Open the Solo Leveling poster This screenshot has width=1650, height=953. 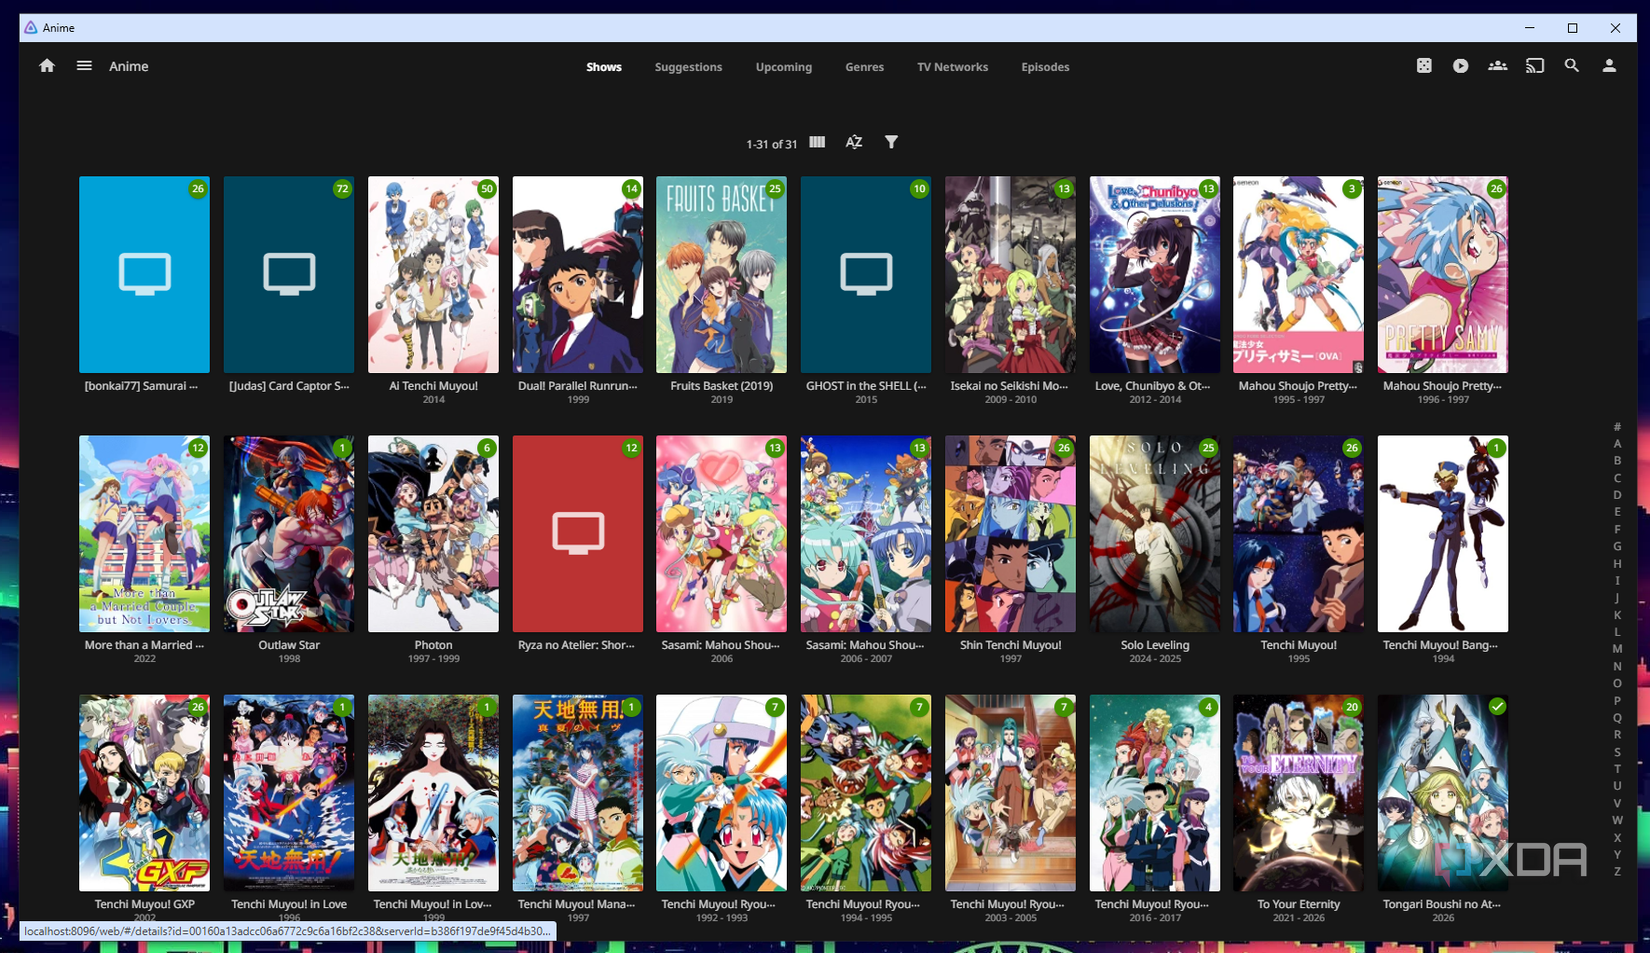1154,534
